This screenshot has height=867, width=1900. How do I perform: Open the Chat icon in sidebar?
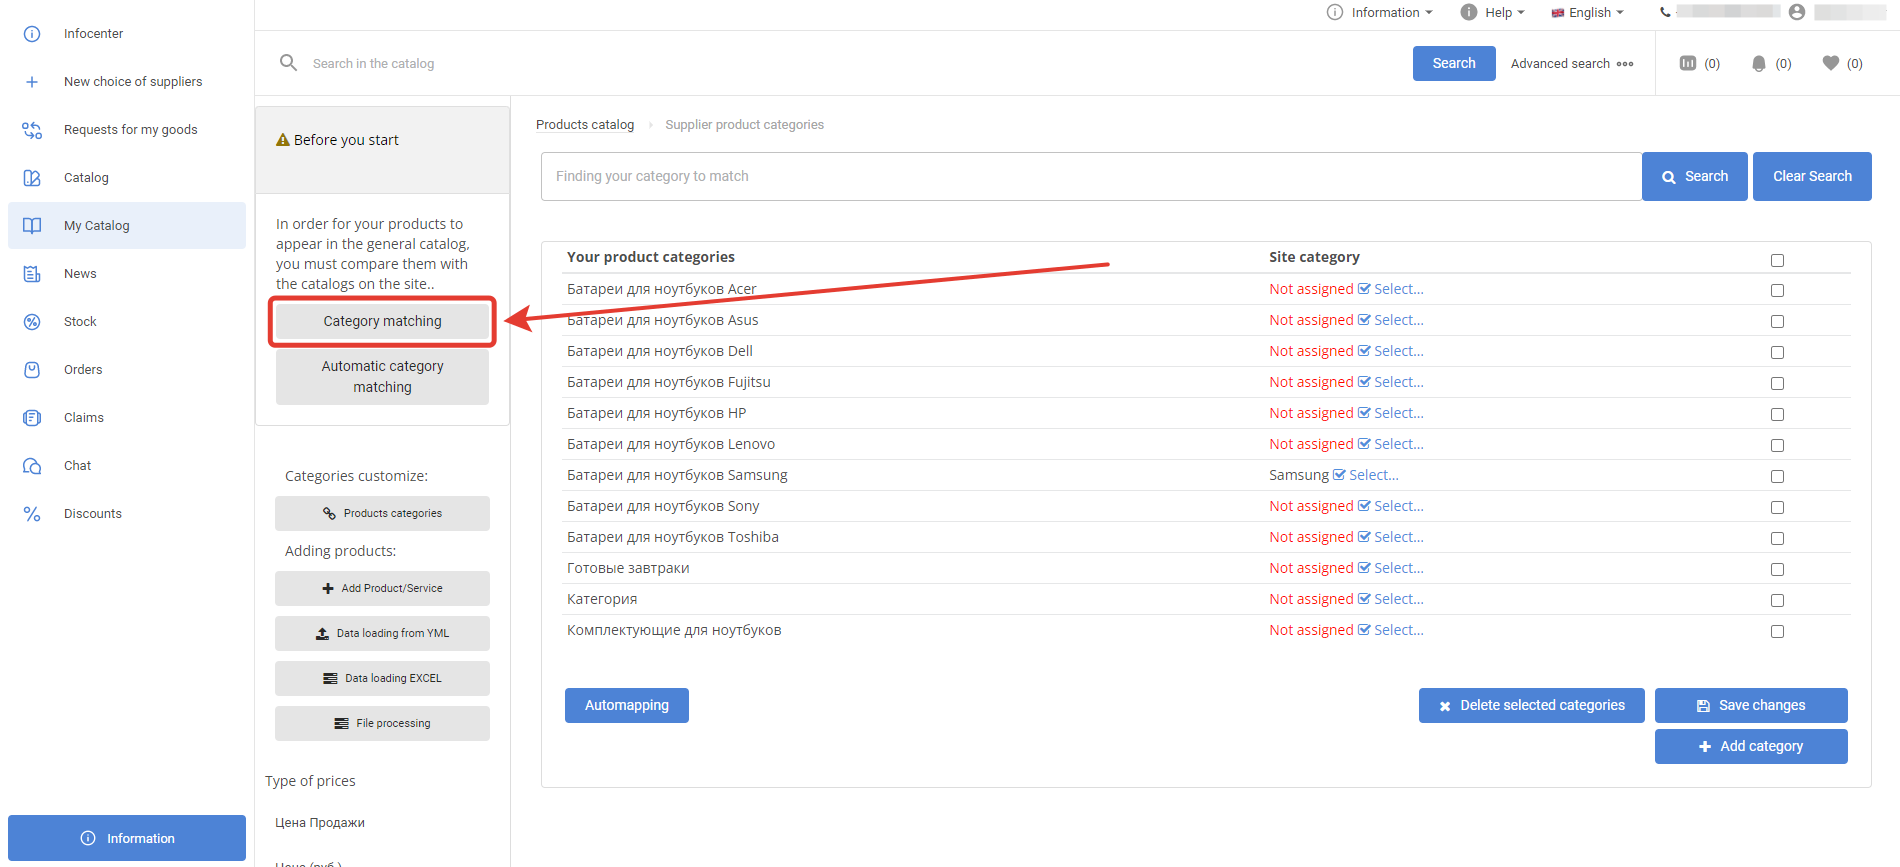click(x=32, y=466)
